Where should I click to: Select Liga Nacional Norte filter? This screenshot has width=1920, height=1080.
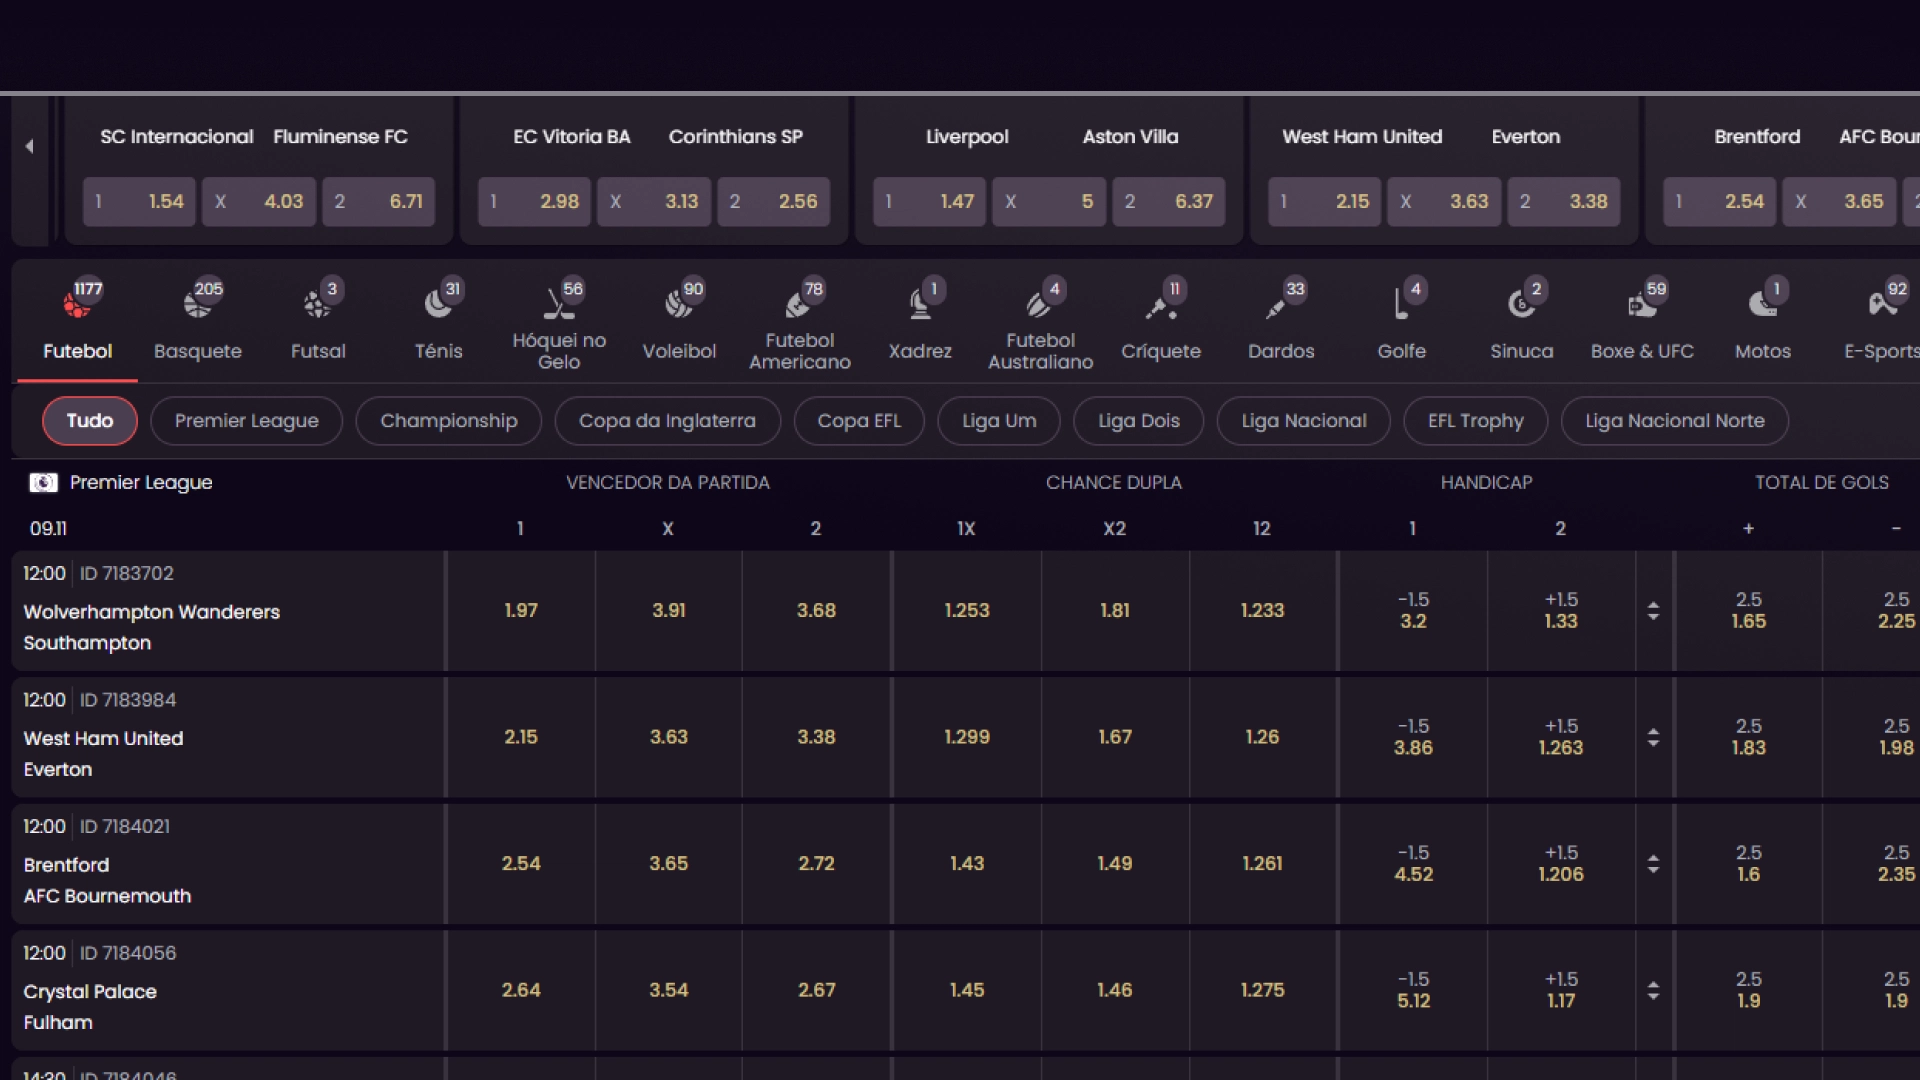[x=1675, y=421]
